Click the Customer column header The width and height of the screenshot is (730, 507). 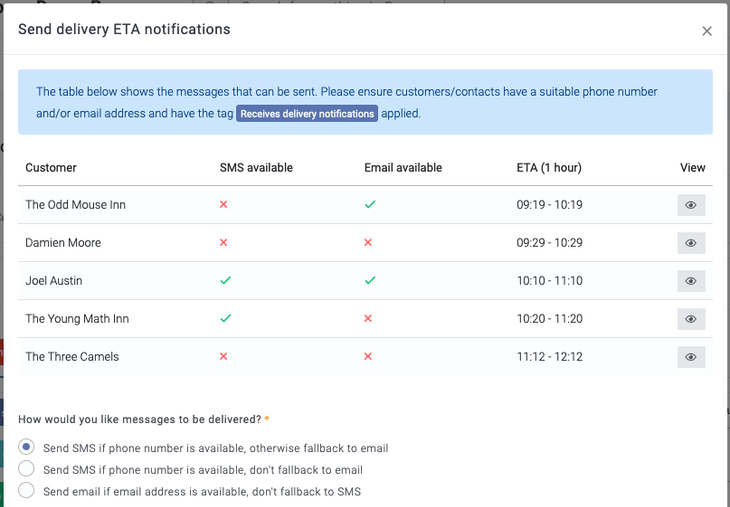pyautogui.click(x=51, y=168)
